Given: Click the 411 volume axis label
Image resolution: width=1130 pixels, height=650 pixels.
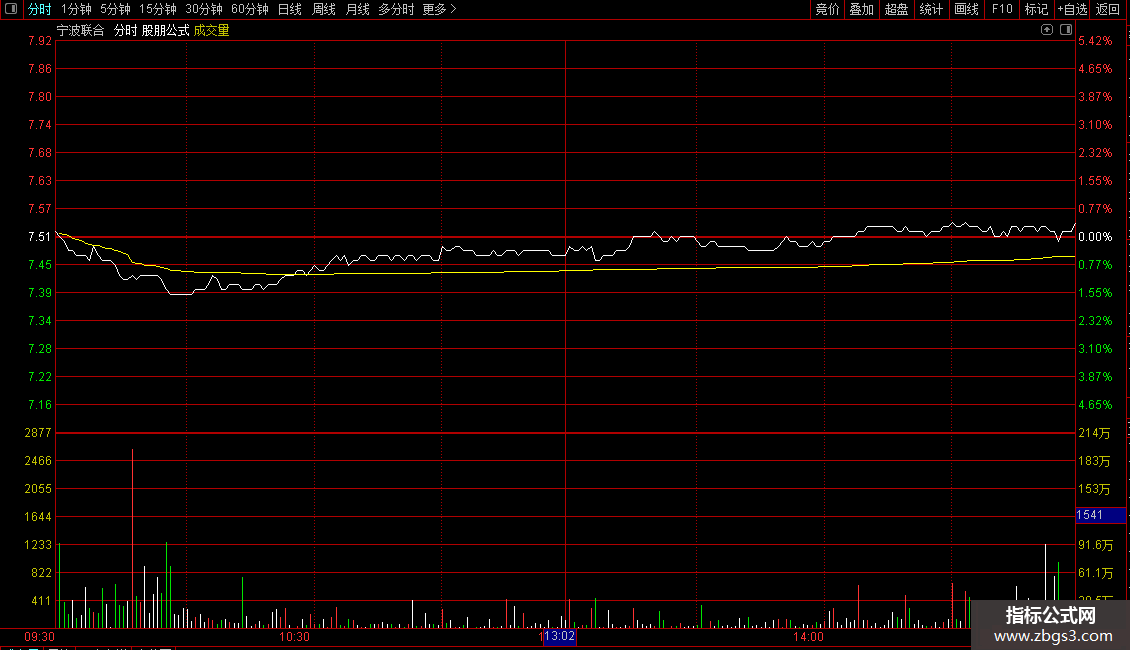Looking at the screenshot, I should coord(41,600).
